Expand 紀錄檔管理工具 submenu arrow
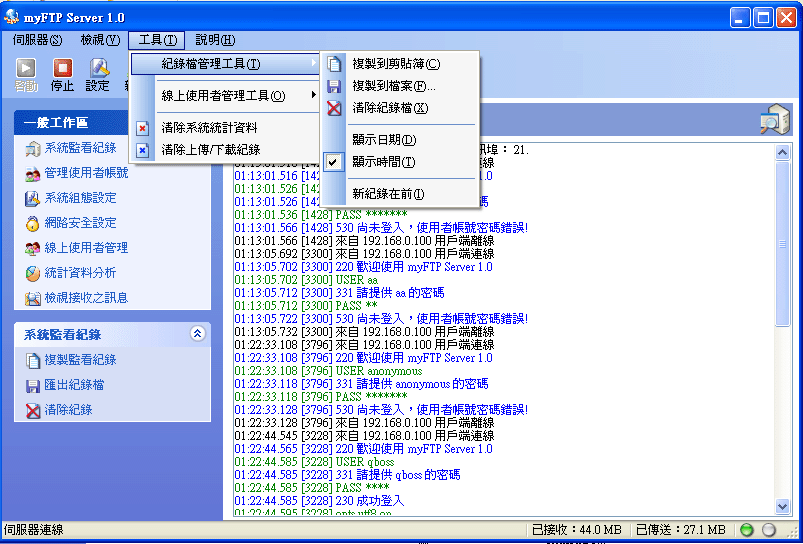803x544 pixels. click(x=313, y=64)
